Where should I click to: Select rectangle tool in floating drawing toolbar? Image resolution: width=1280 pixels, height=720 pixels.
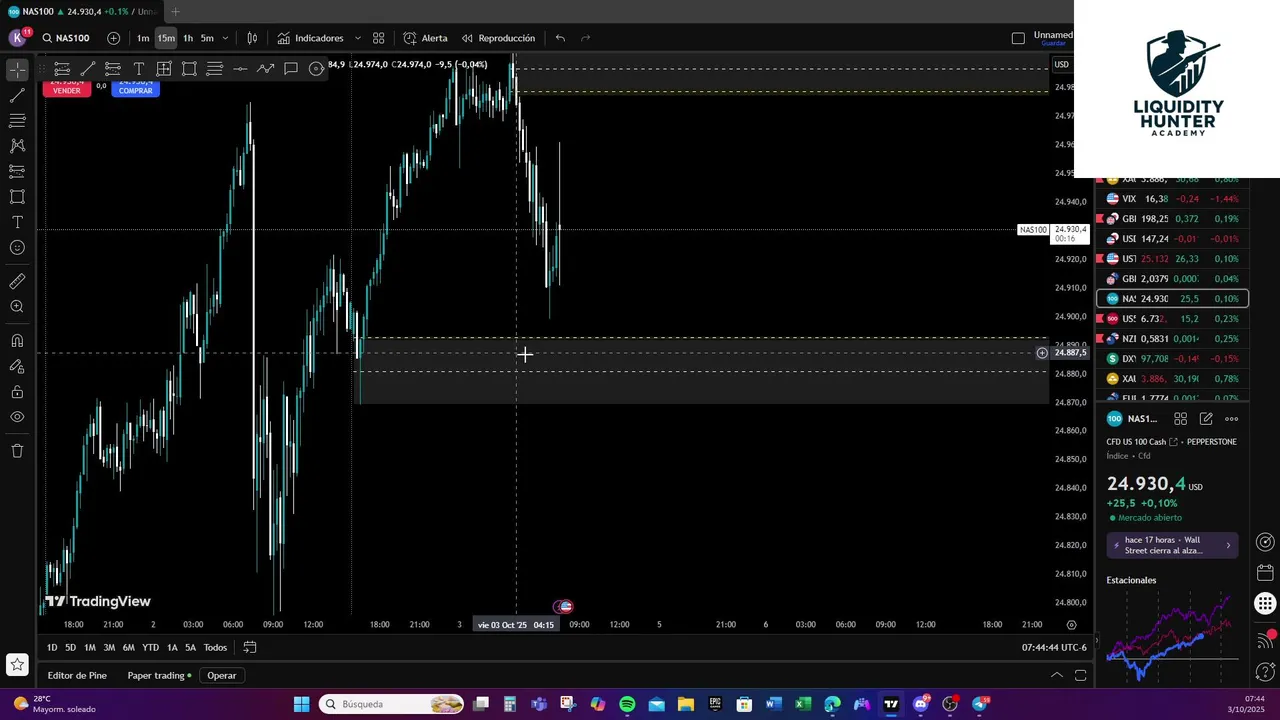[189, 69]
